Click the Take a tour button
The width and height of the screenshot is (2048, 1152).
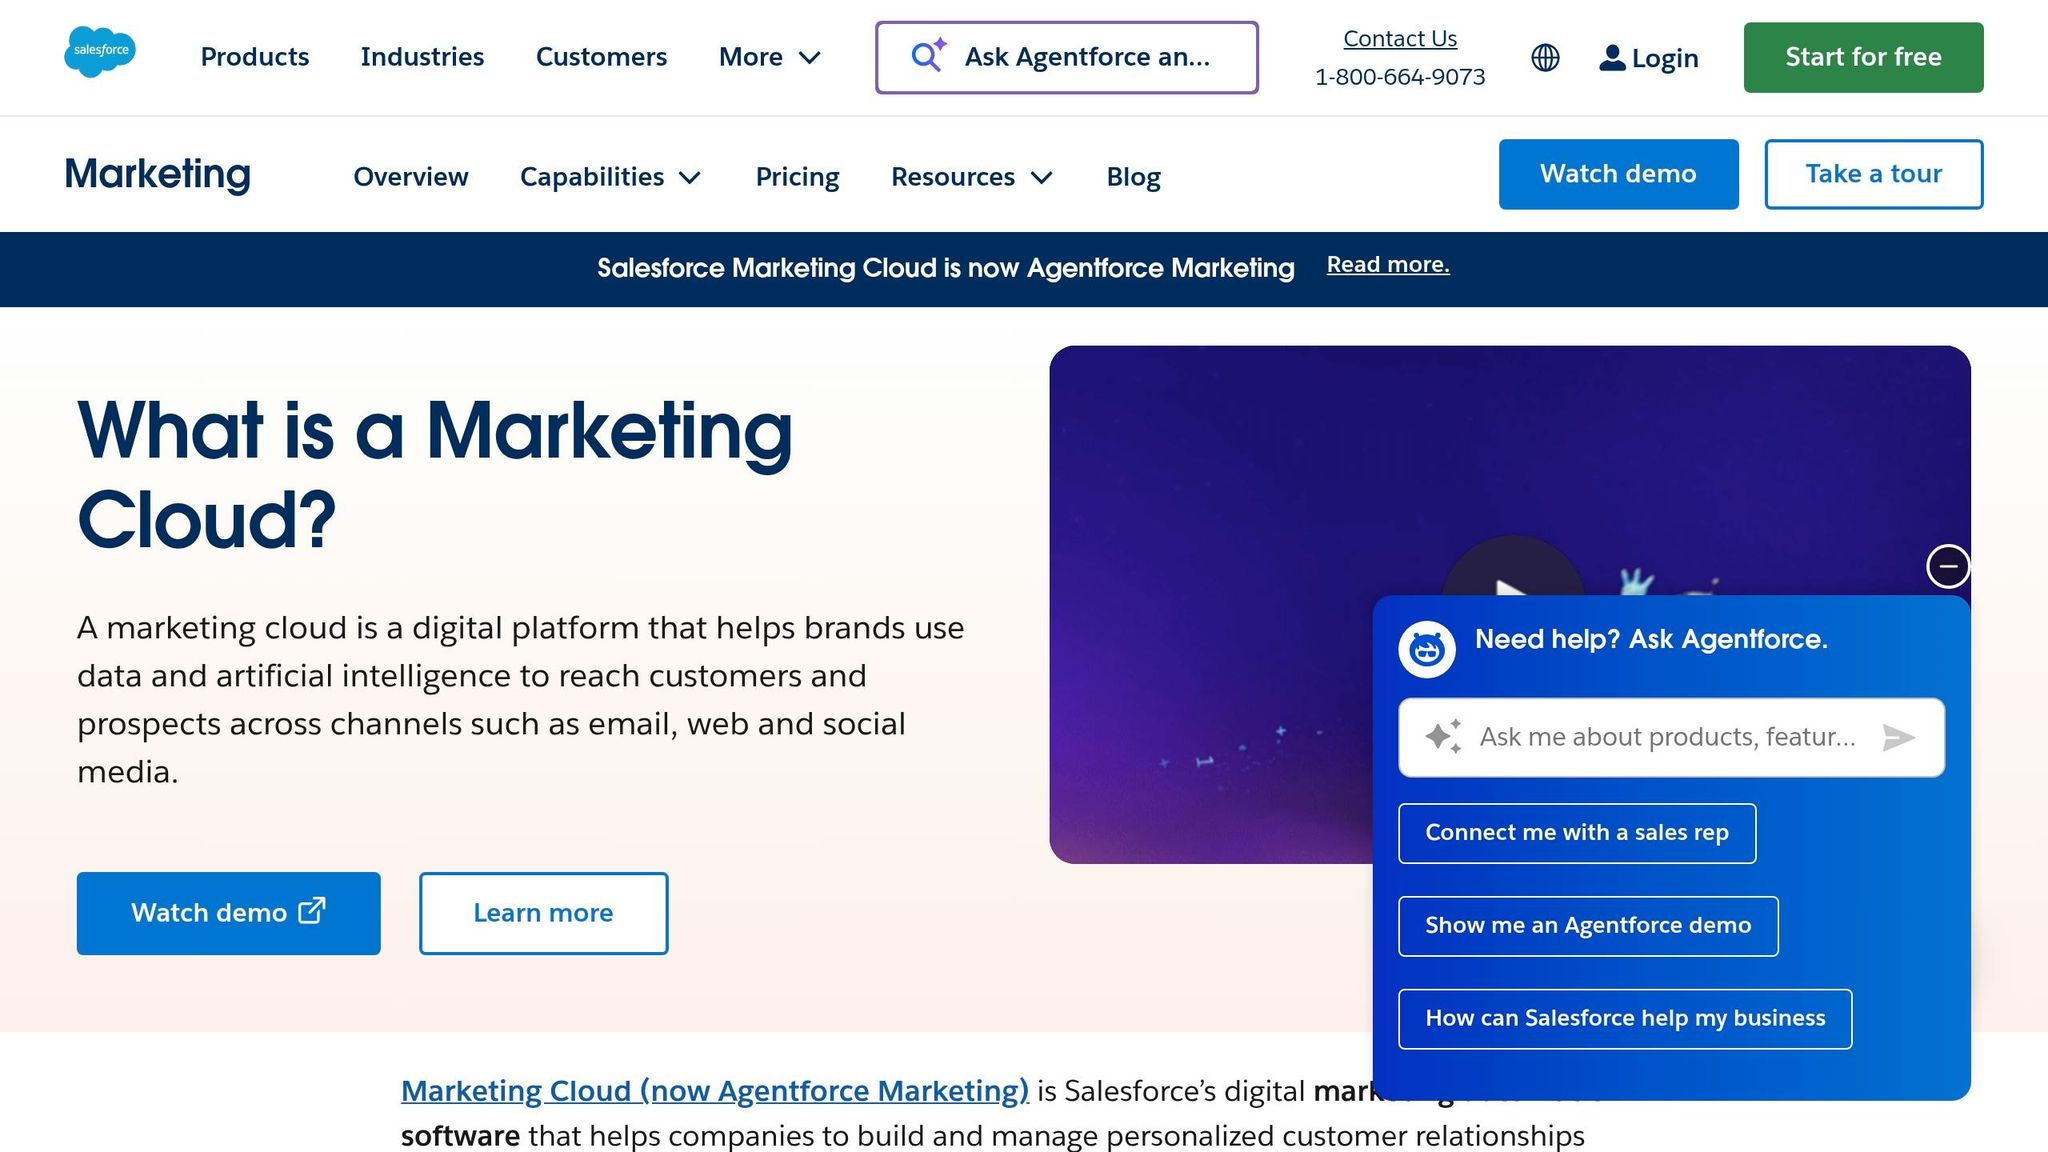[x=1873, y=173]
